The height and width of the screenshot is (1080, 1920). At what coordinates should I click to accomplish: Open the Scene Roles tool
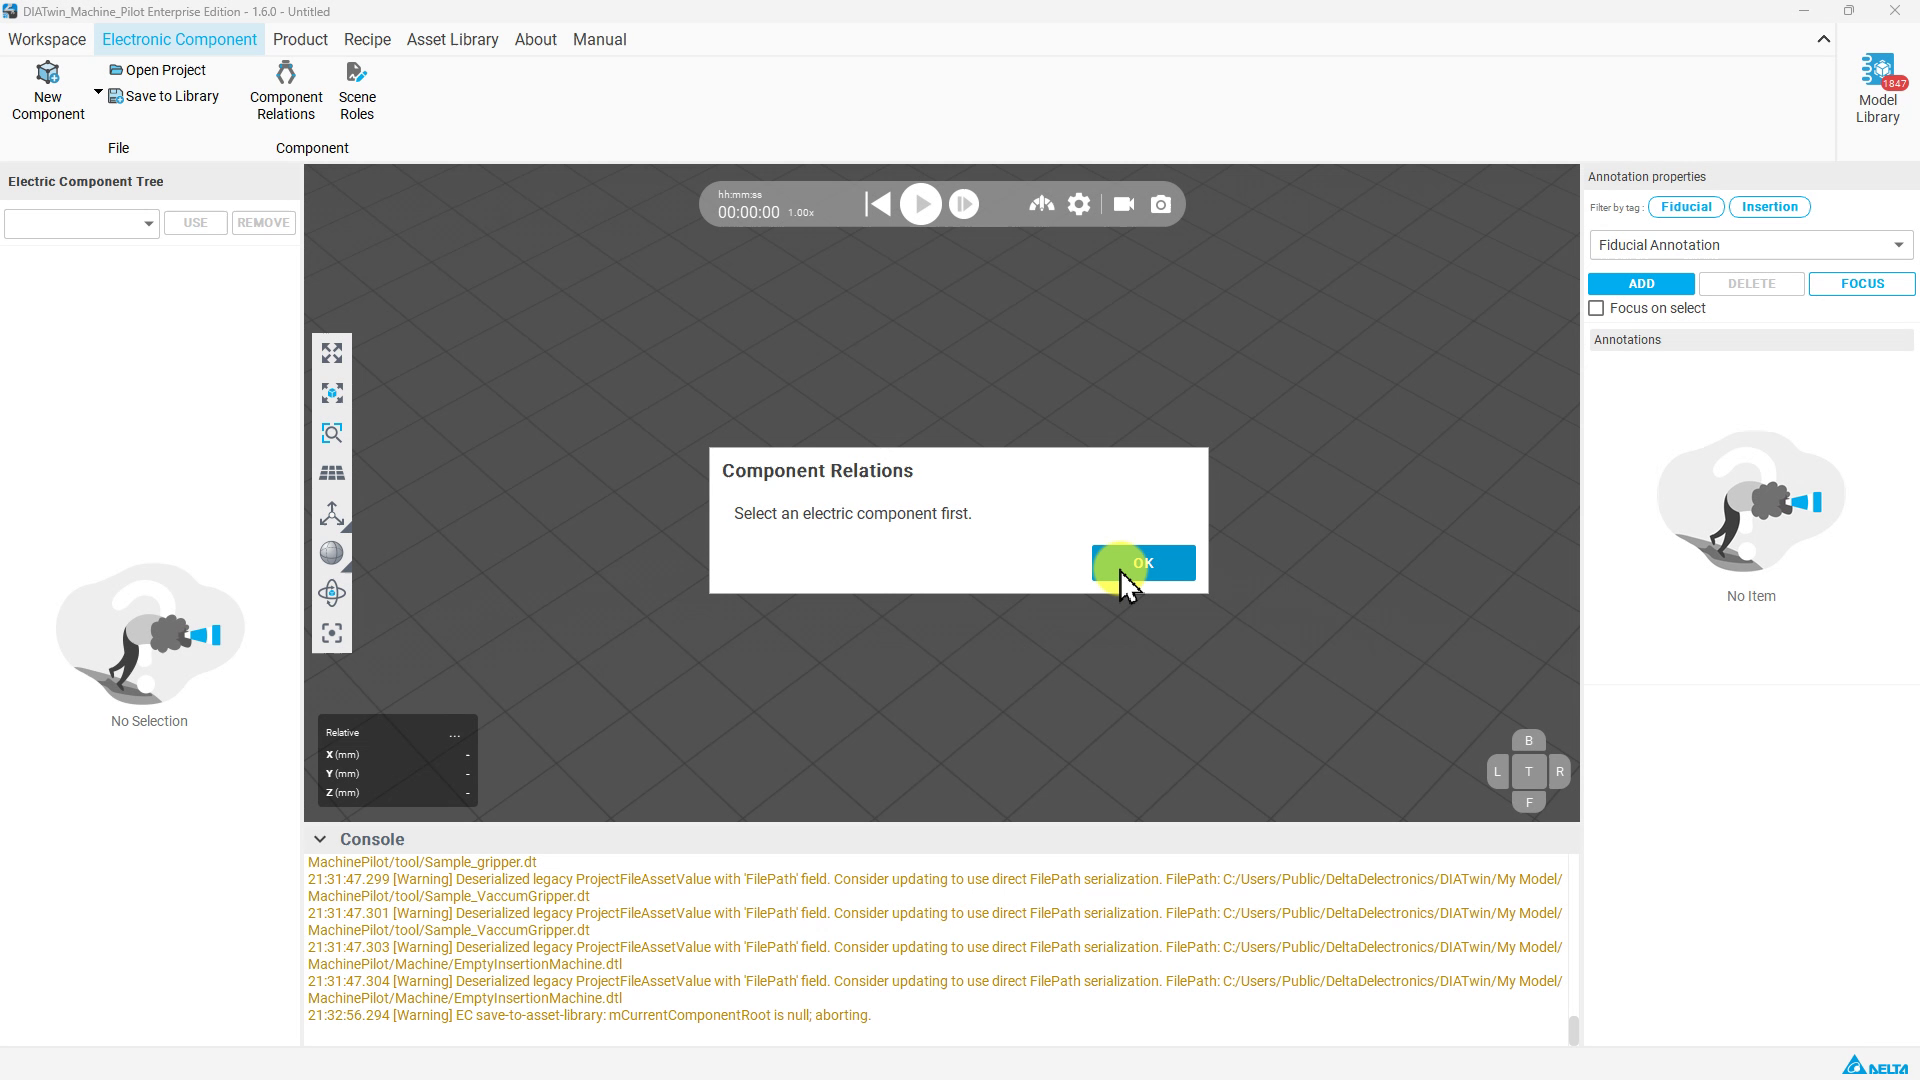point(357,91)
